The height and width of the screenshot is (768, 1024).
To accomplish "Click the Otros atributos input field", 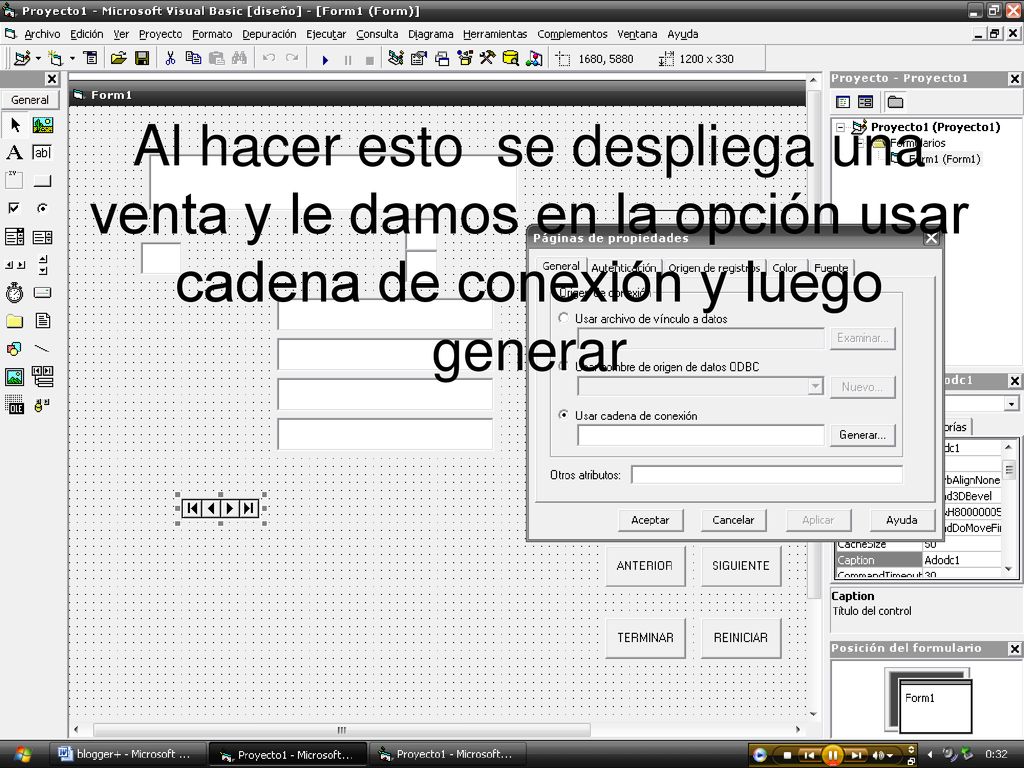I will 767,475.
